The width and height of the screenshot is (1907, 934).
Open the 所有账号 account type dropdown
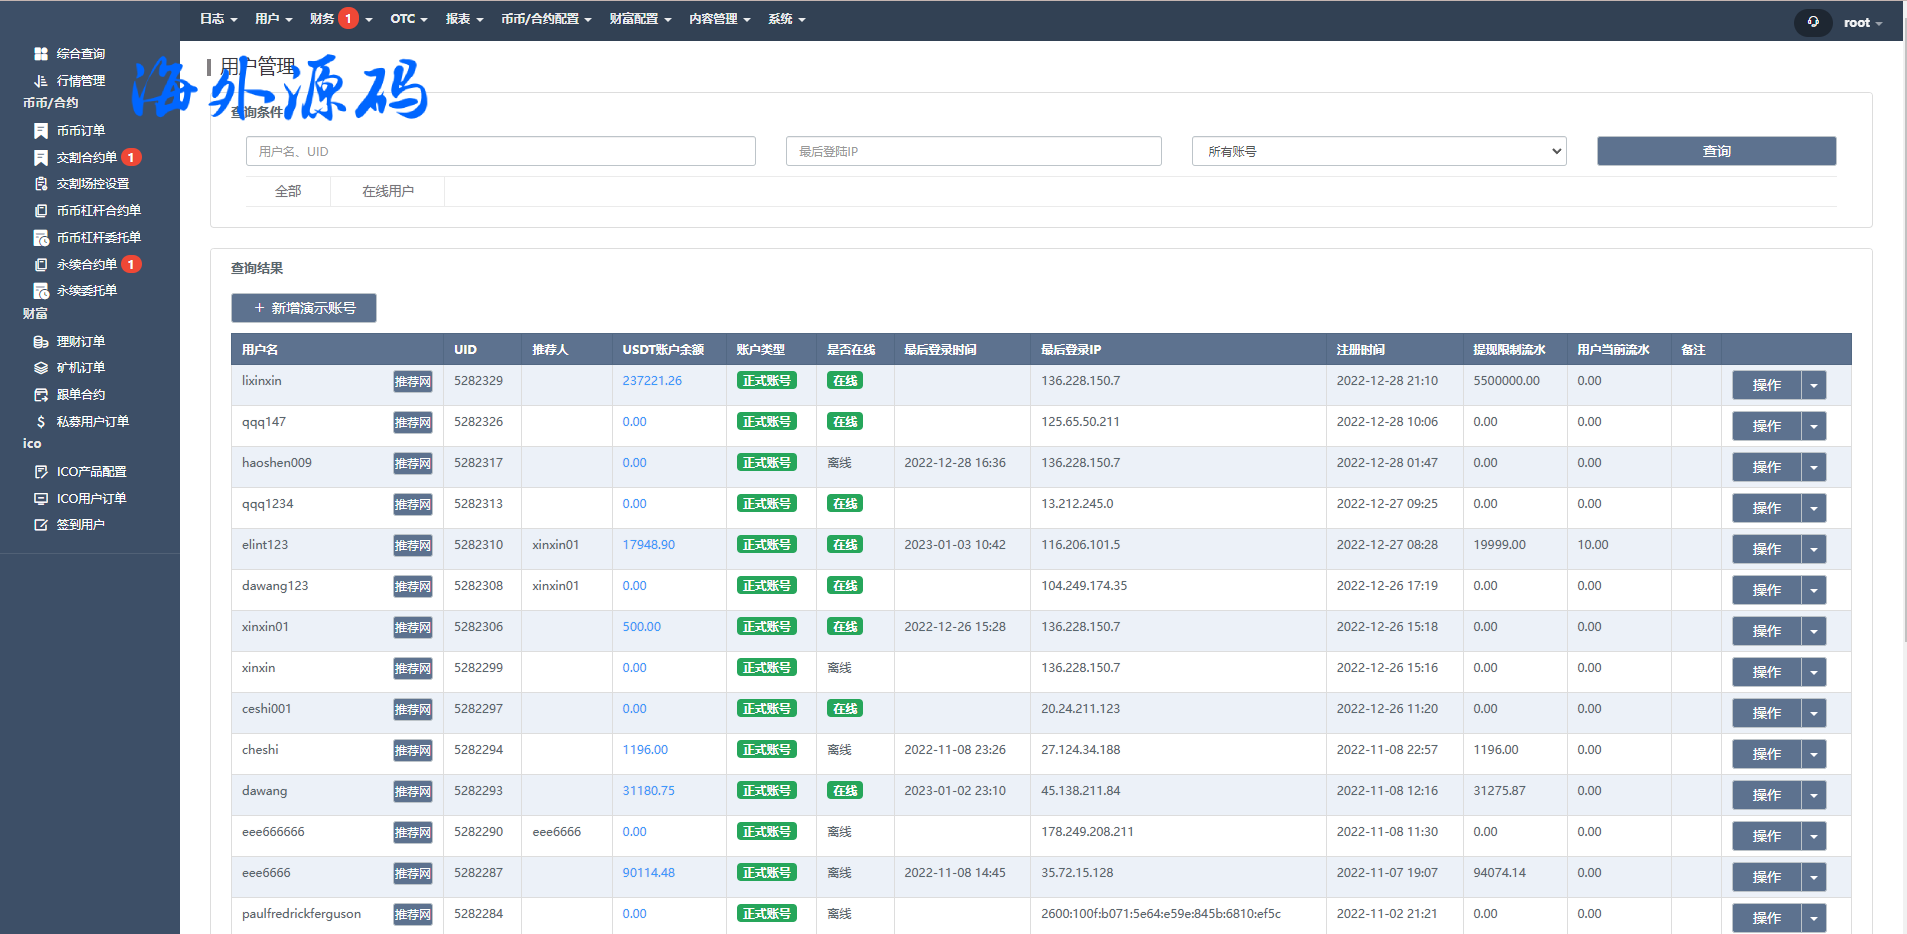coord(1378,151)
